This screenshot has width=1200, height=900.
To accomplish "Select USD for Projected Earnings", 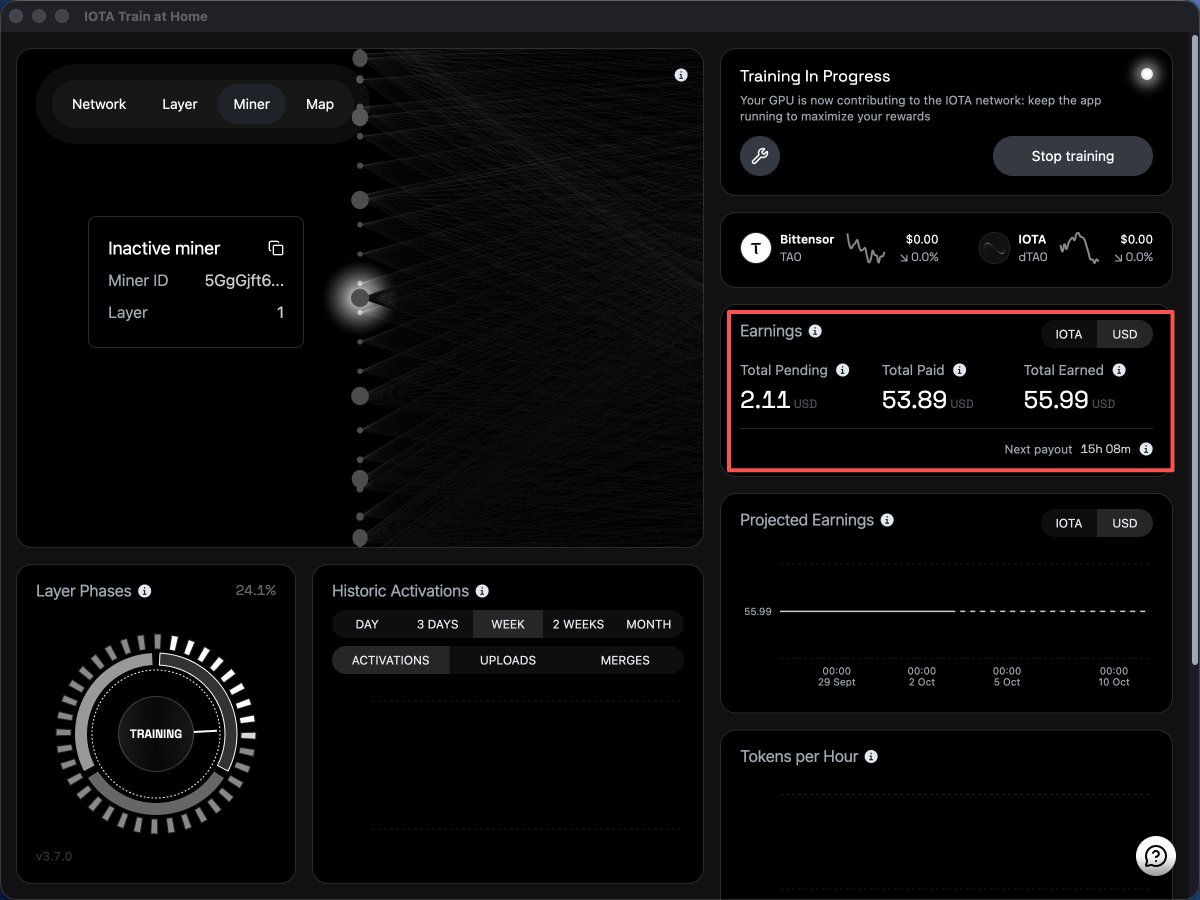I will point(1125,523).
